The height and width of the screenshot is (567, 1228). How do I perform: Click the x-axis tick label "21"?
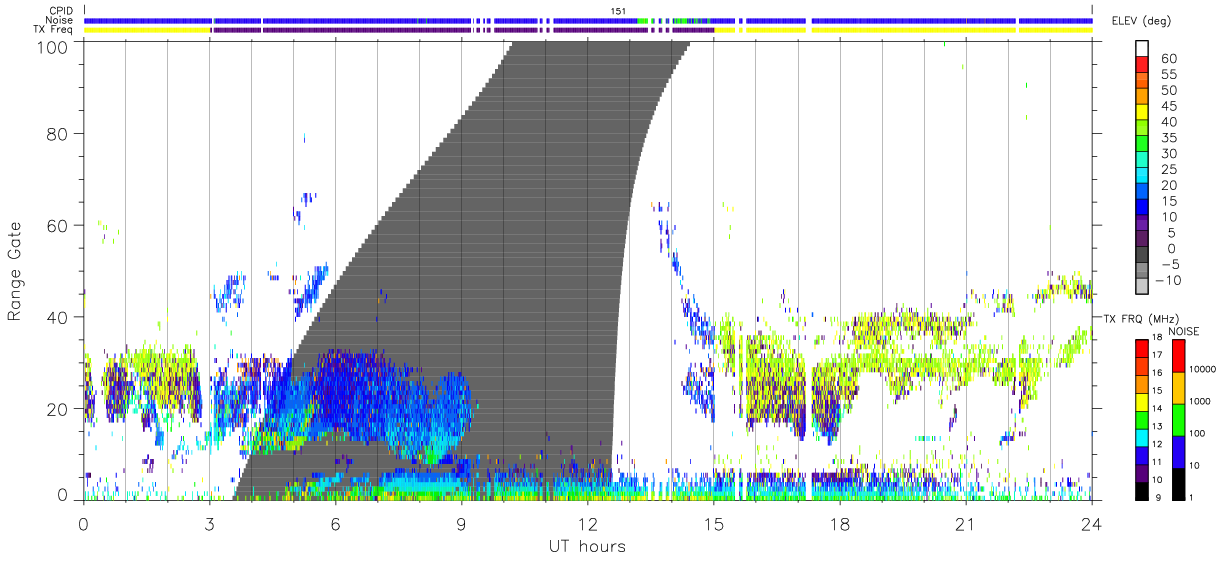pyautogui.click(x=965, y=523)
